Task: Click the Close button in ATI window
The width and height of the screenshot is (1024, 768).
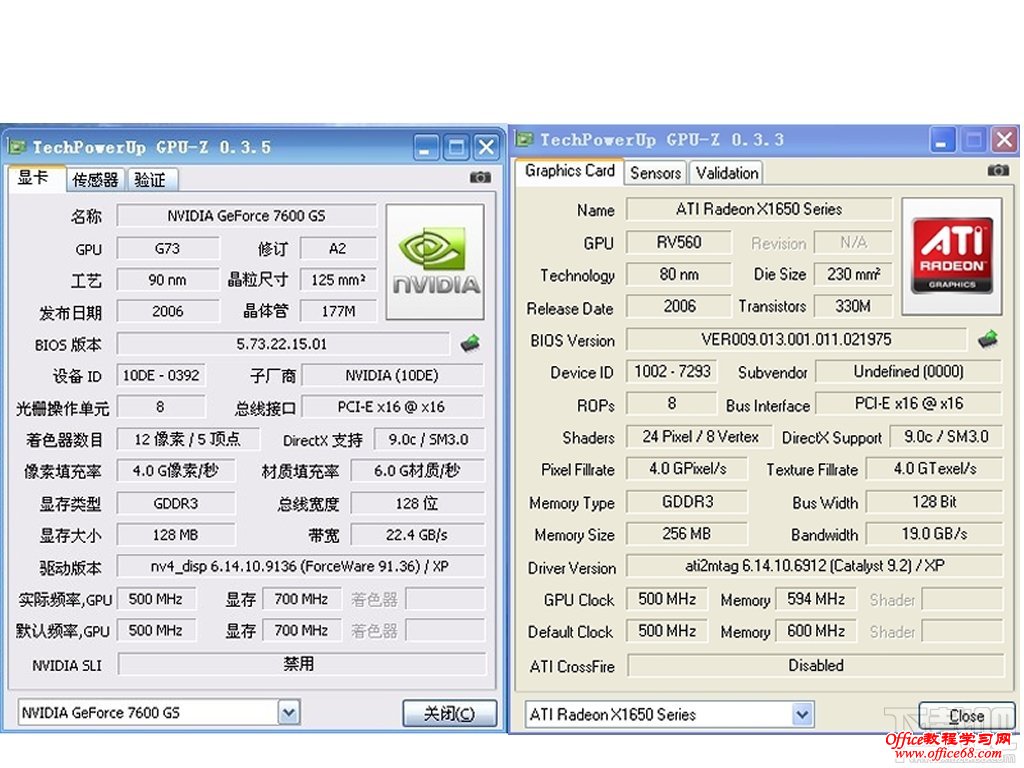Action: pos(967,716)
